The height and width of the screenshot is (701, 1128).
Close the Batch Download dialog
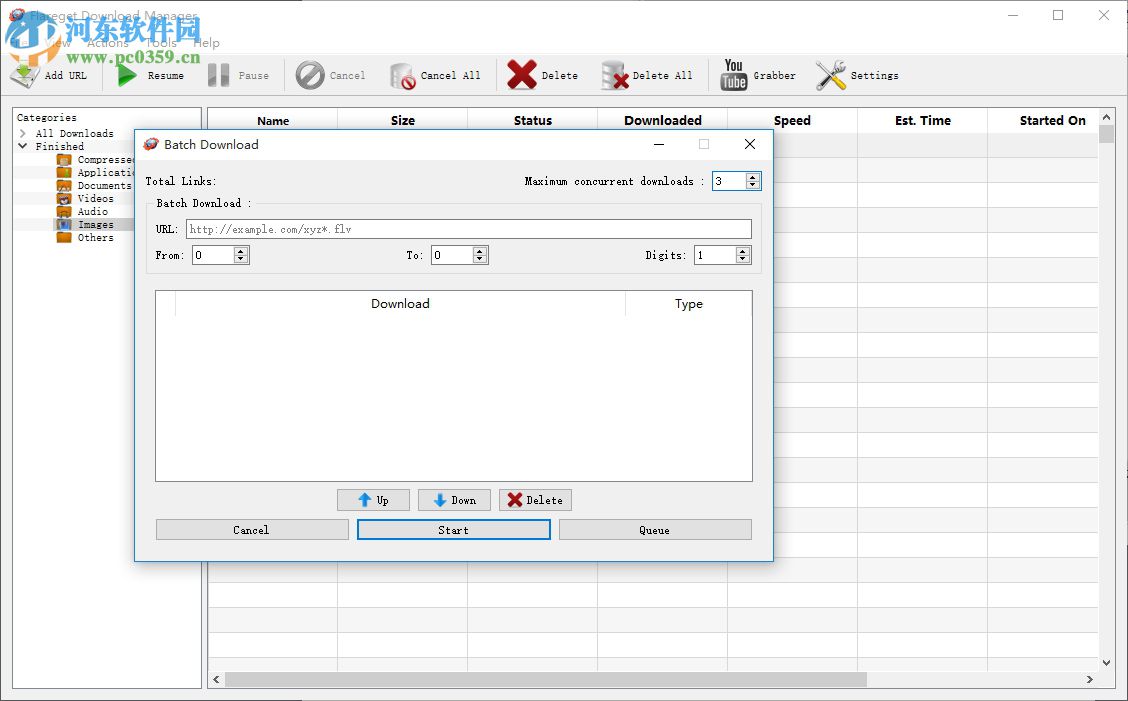click(750, 144)
